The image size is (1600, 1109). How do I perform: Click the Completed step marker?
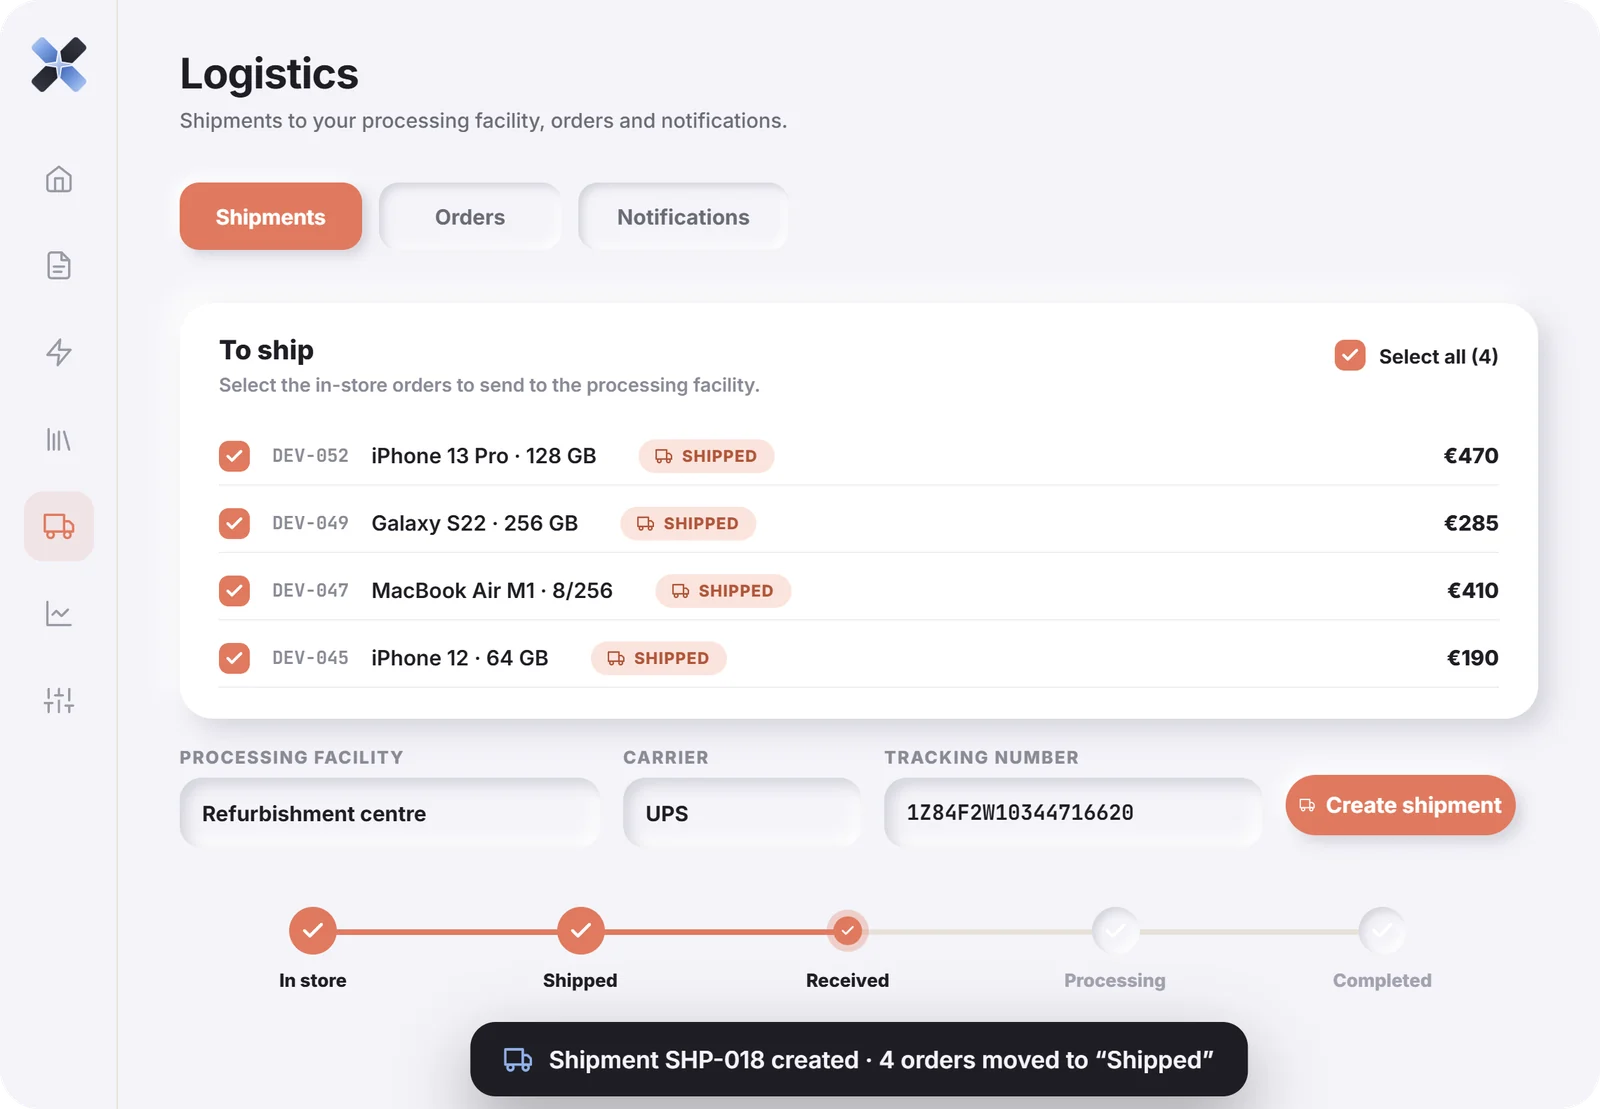pos(1382,931)
